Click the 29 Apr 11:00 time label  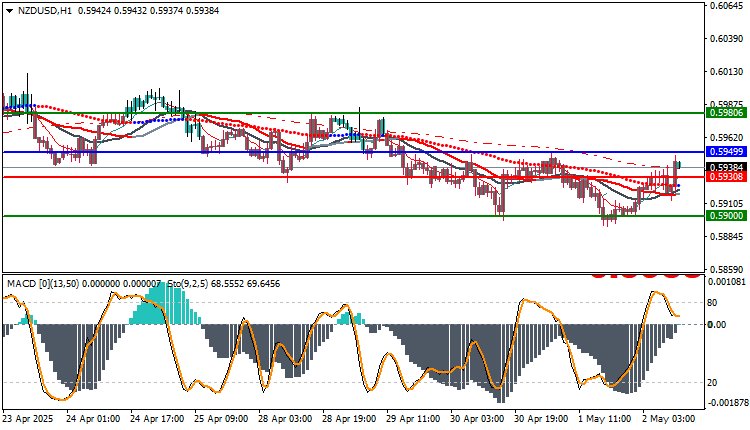pyautogui.click(x=413, y=419)
